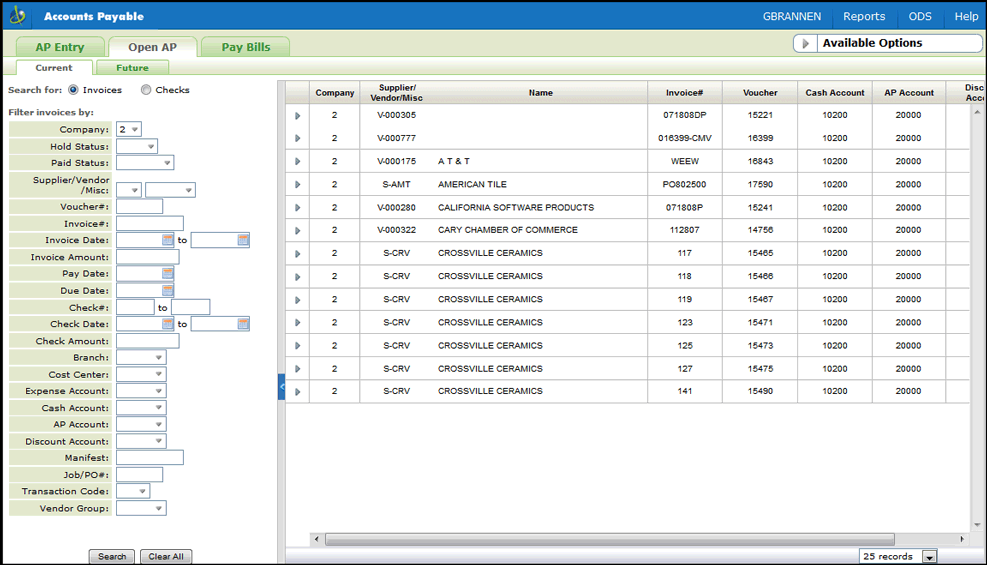This screenshot has height=565, width=987.
Task: Select the Checks radio button
Action: 146,90
